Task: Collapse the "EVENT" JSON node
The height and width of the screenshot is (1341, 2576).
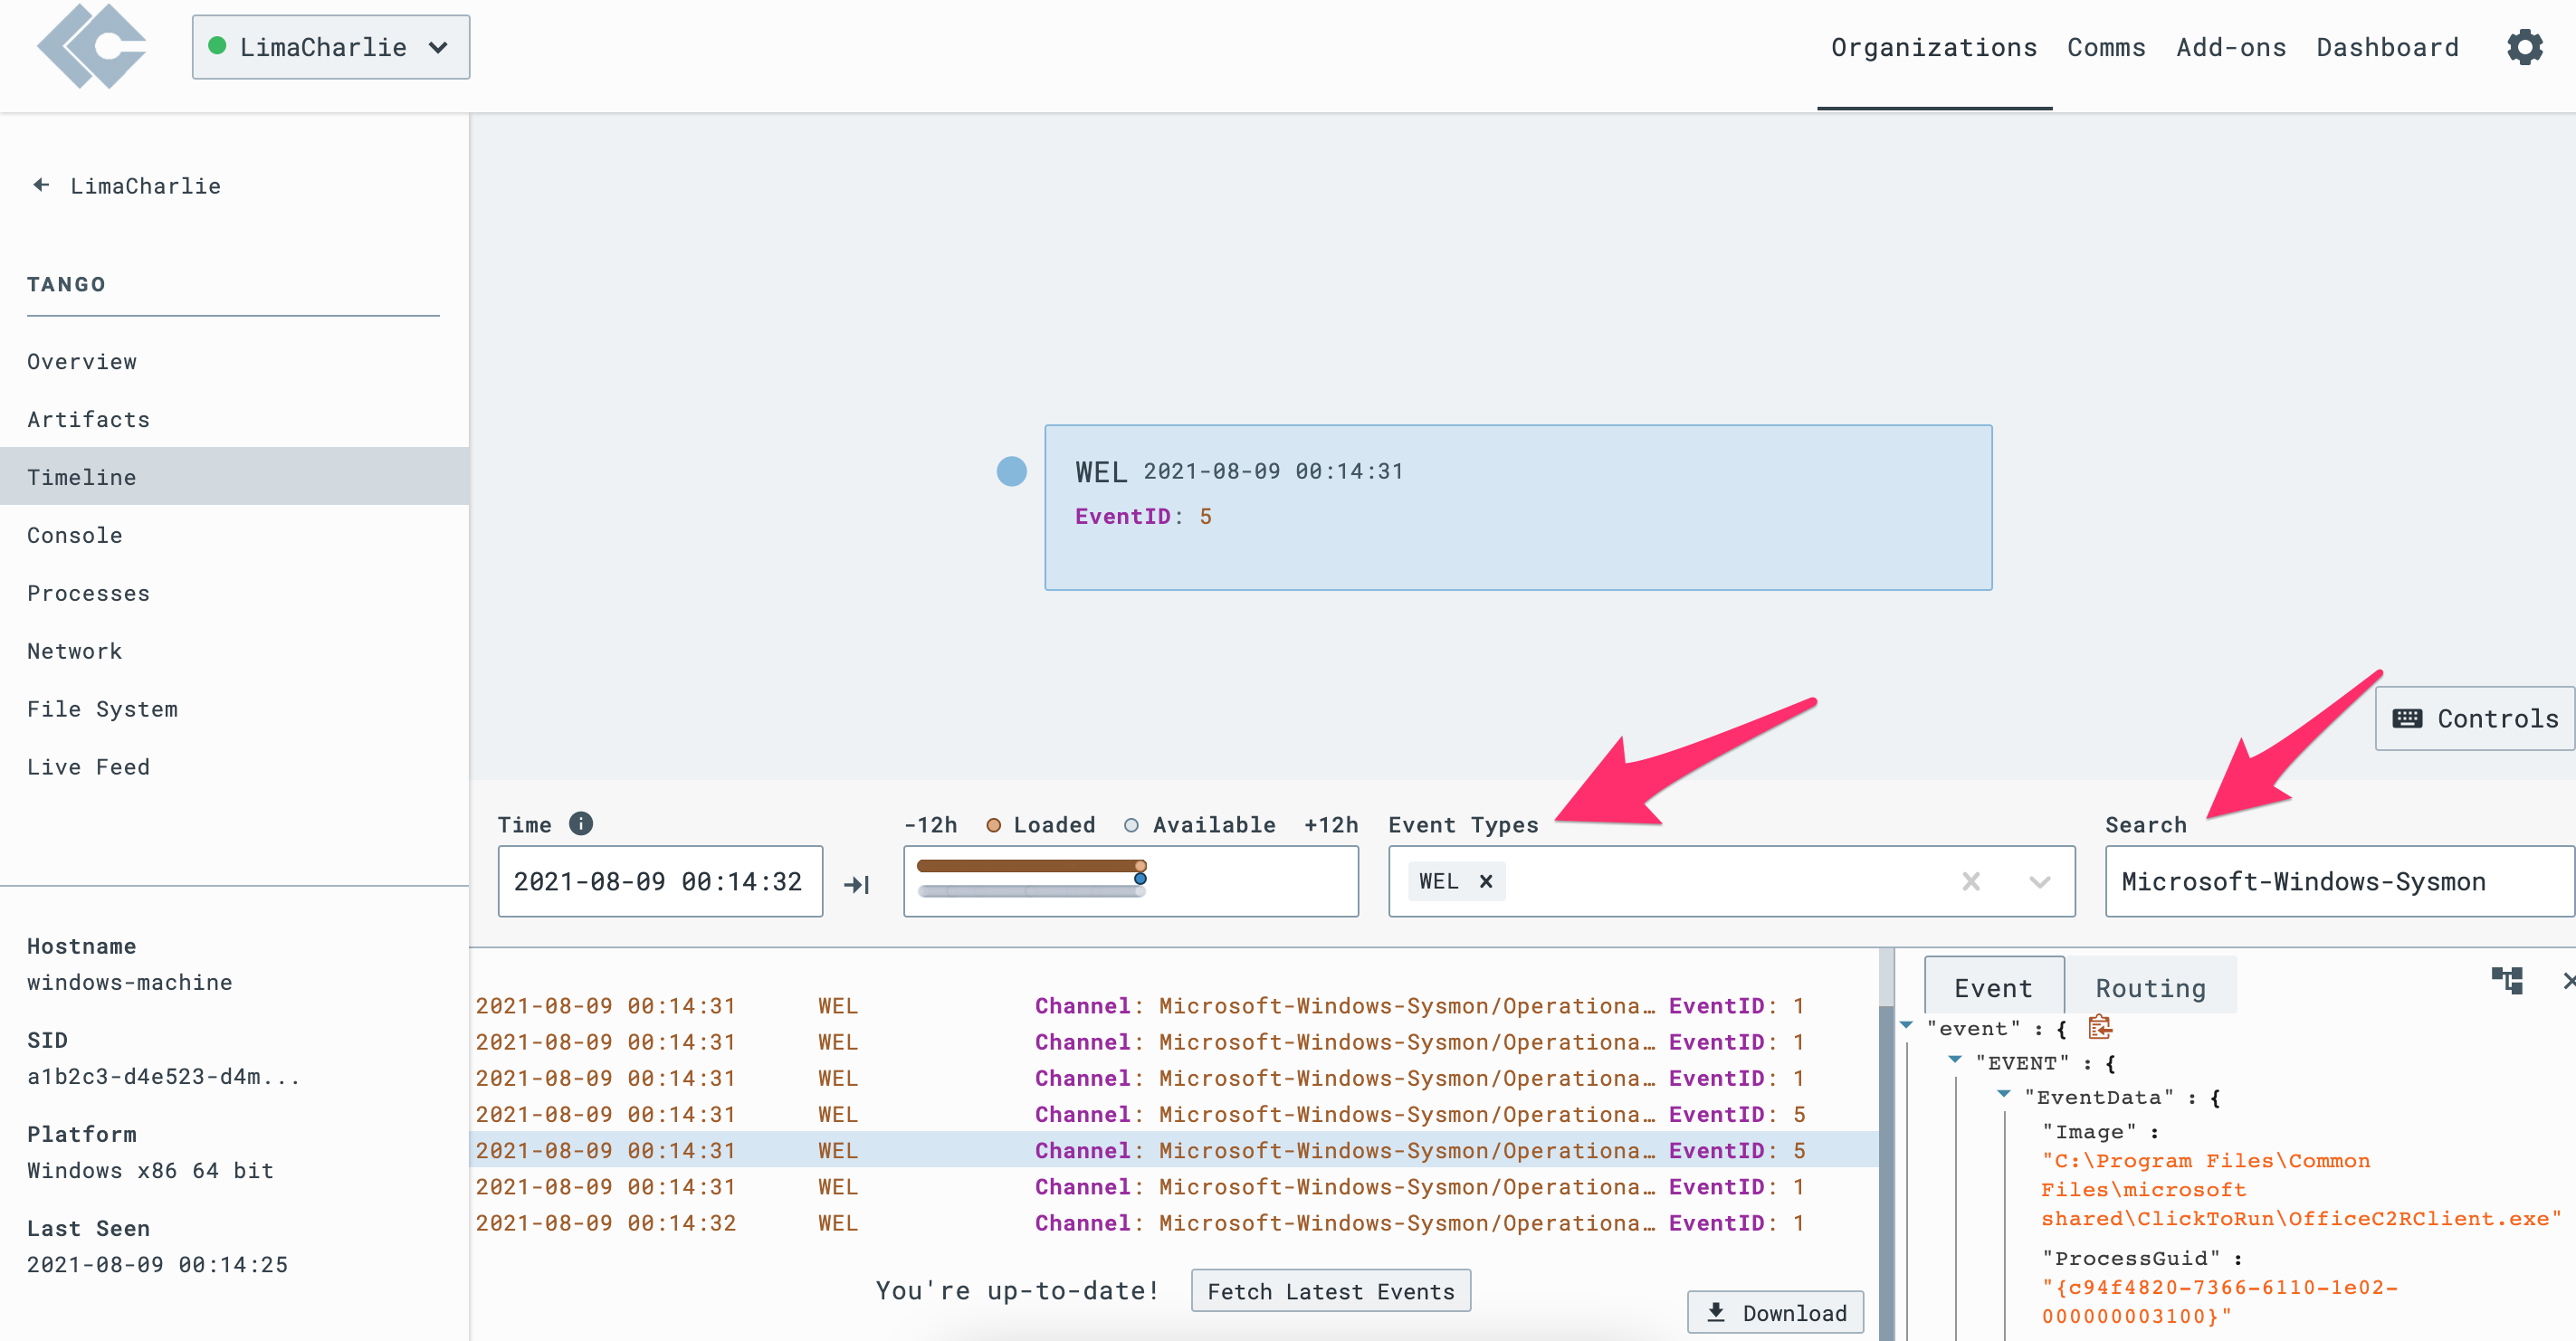Action: click(1955, 1060)
